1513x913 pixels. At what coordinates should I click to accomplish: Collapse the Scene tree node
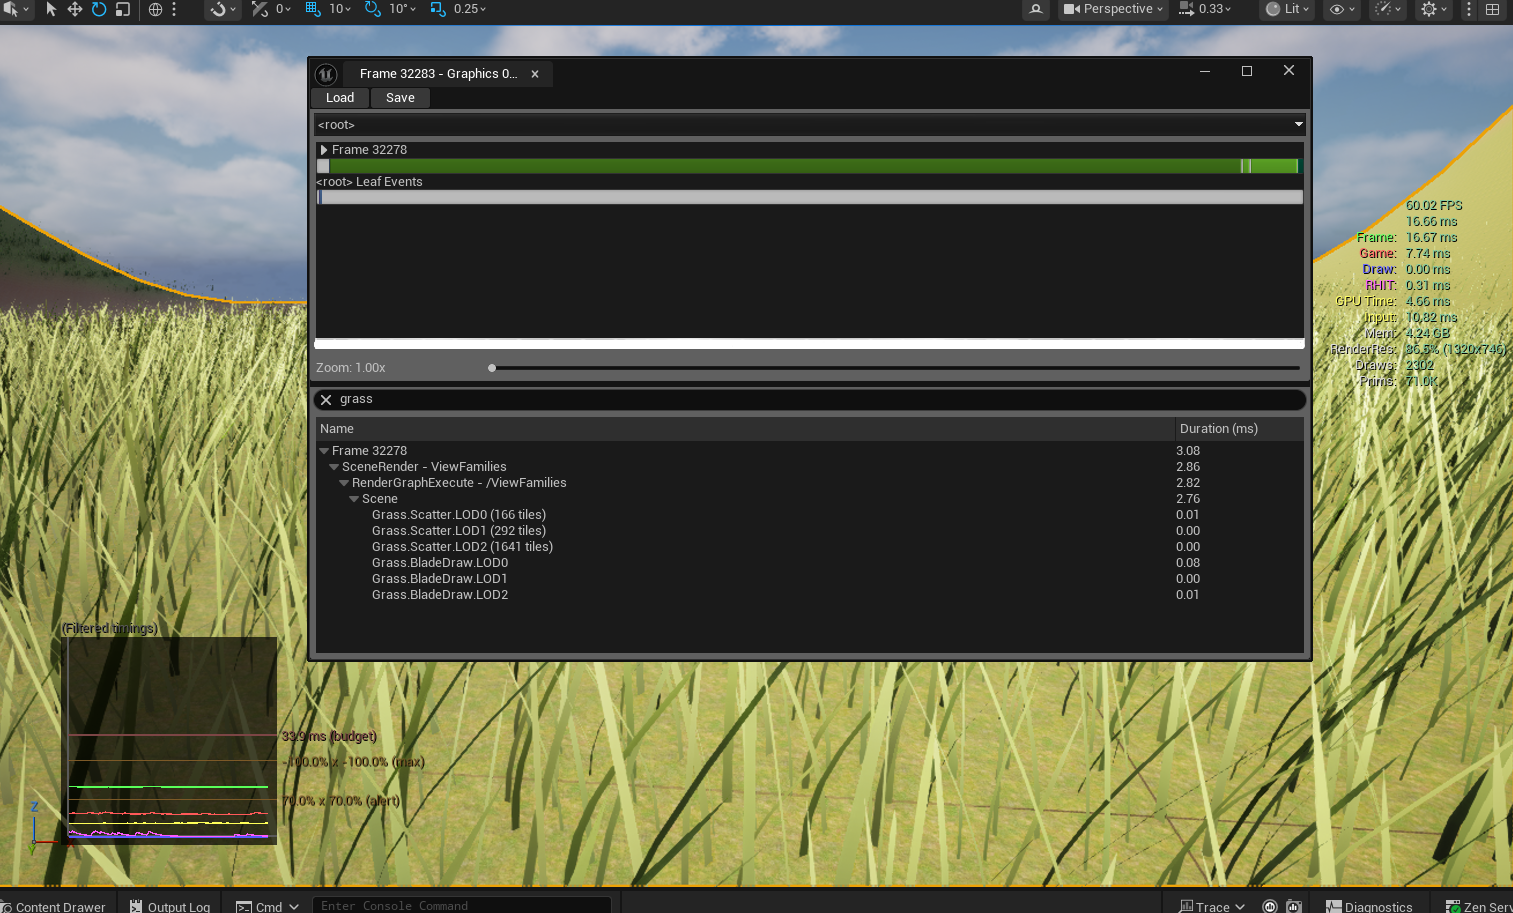click(354, 499)
